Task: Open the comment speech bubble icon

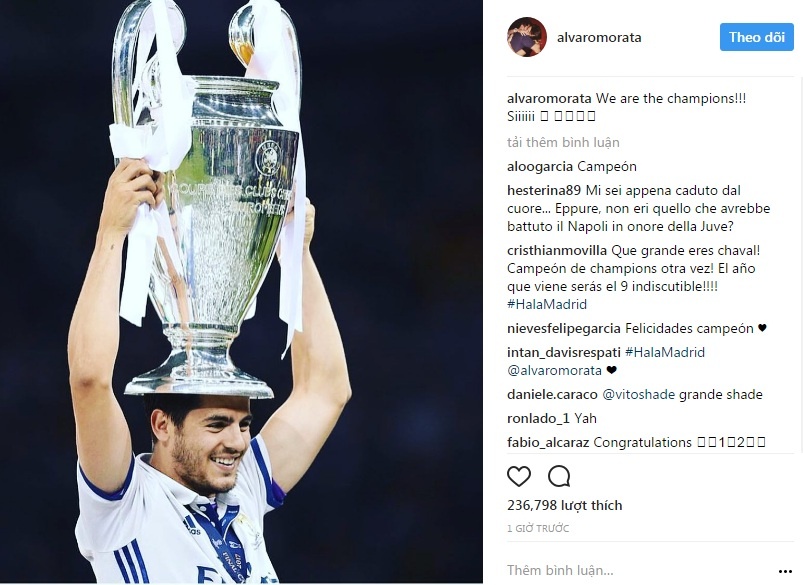Action: [559, 476]
